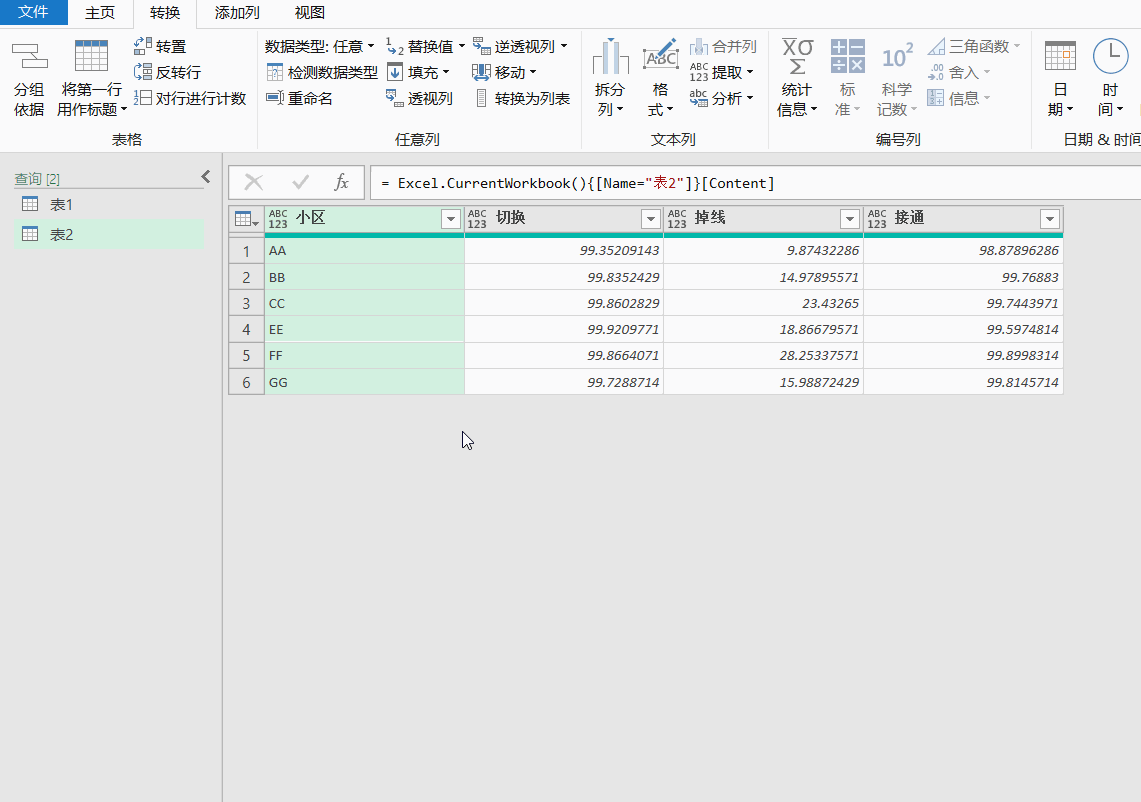The height and width of the screenshot is (802, 1141).
Task: Expand the 替换值 dropdown
Action: click(x=461, y=47)
